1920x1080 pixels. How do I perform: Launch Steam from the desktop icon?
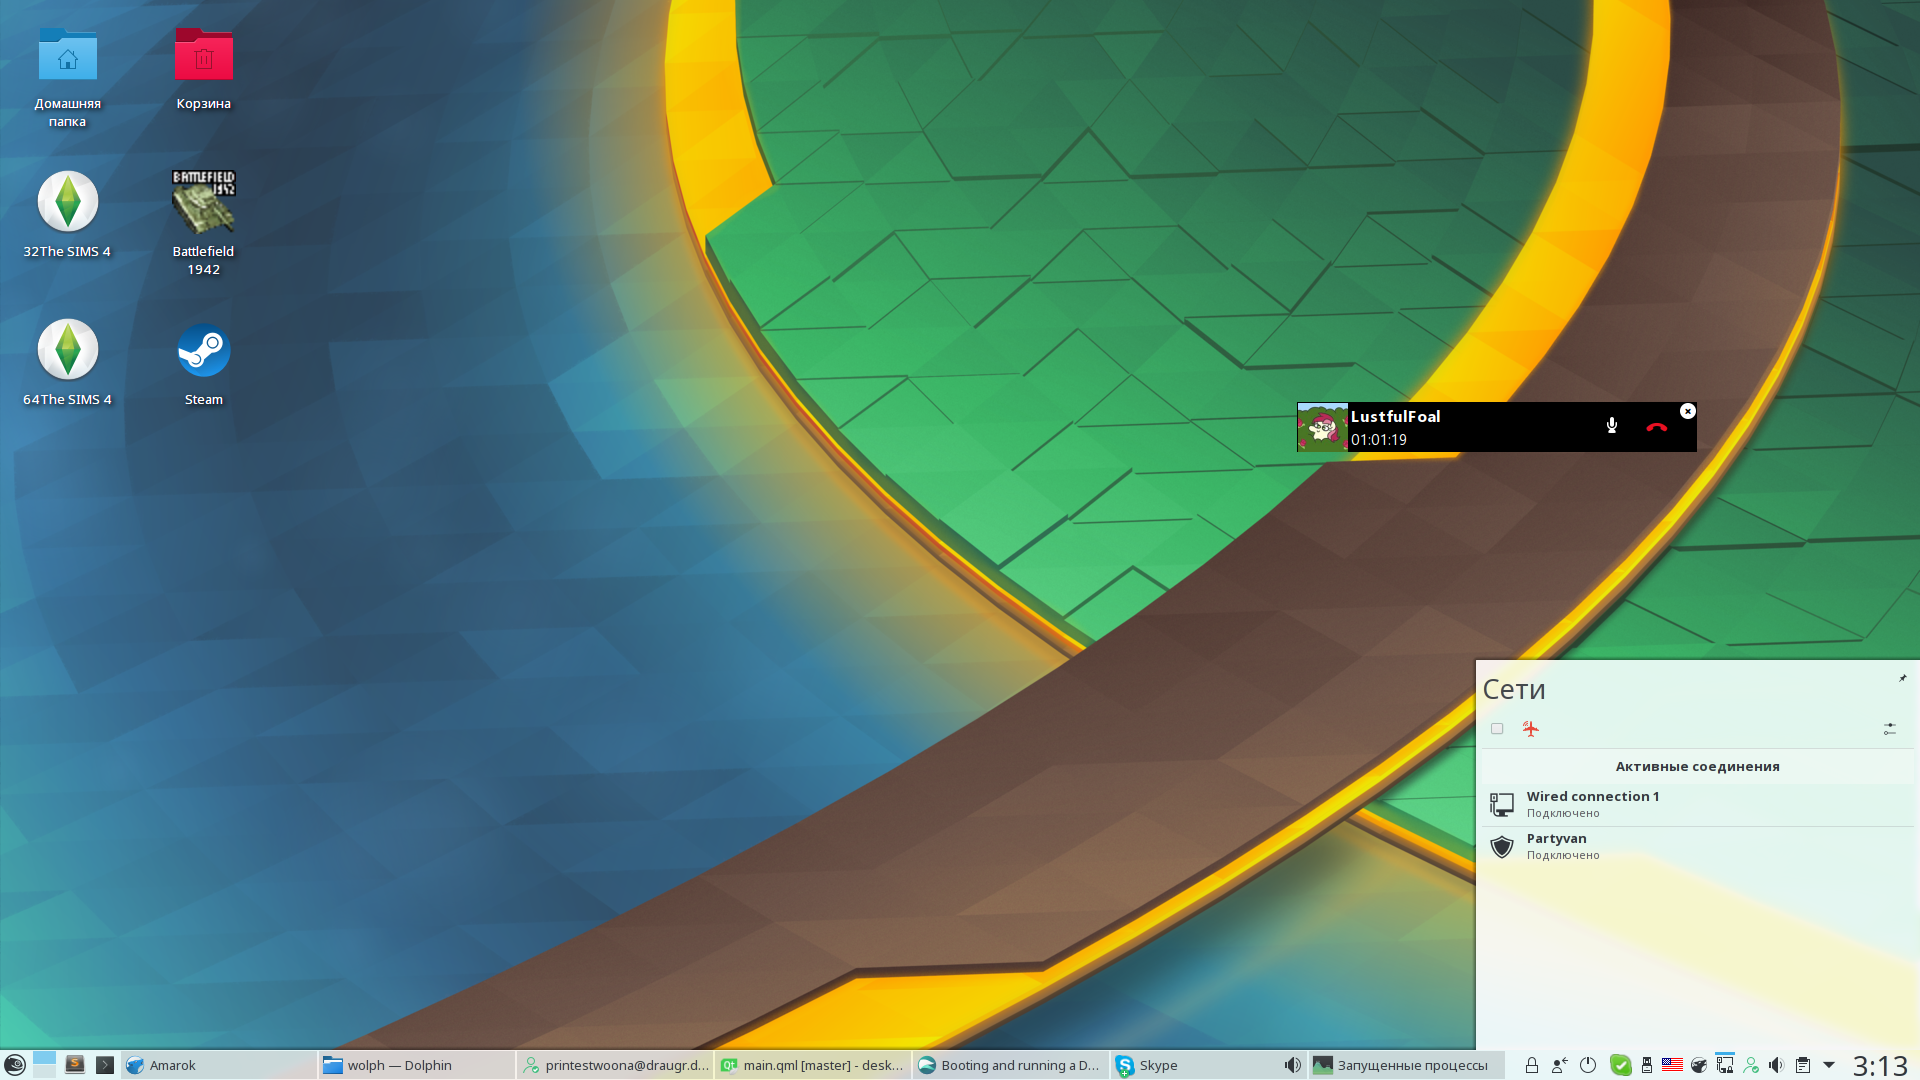(x=203, y=363)
